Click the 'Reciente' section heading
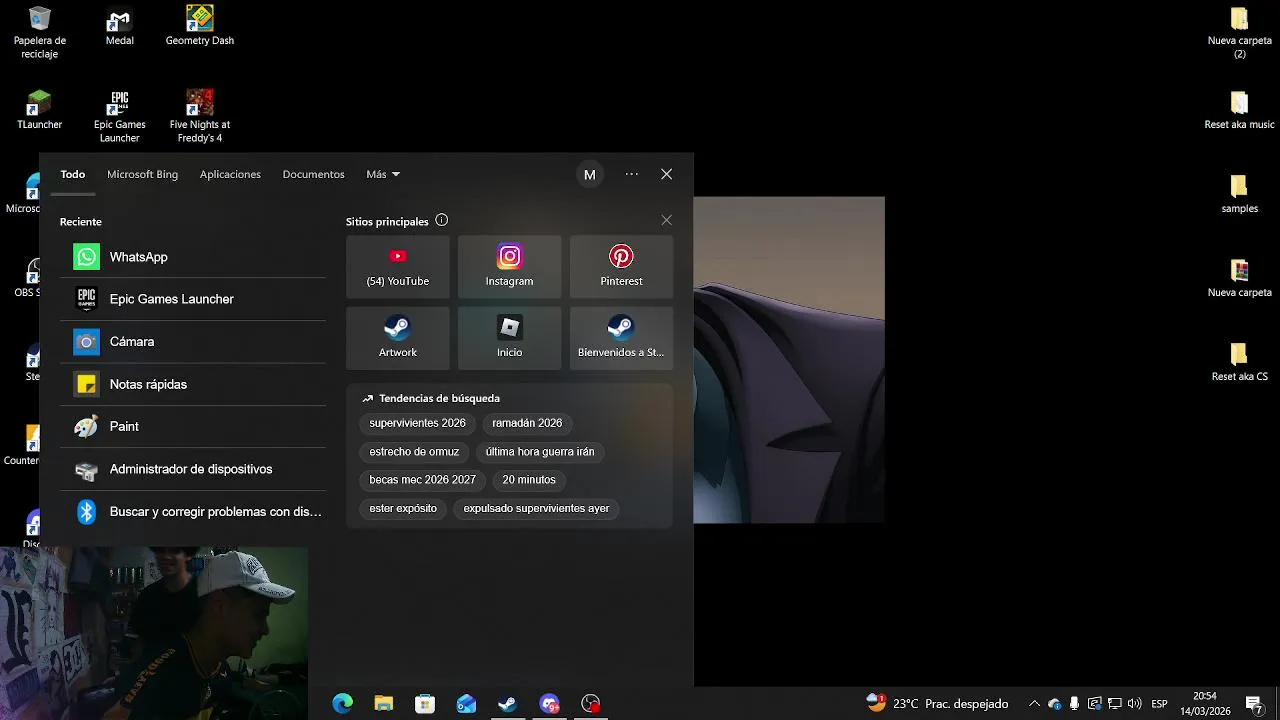Screen dimensions: 1280x720 pyautogui.click(x=81, y=222)
